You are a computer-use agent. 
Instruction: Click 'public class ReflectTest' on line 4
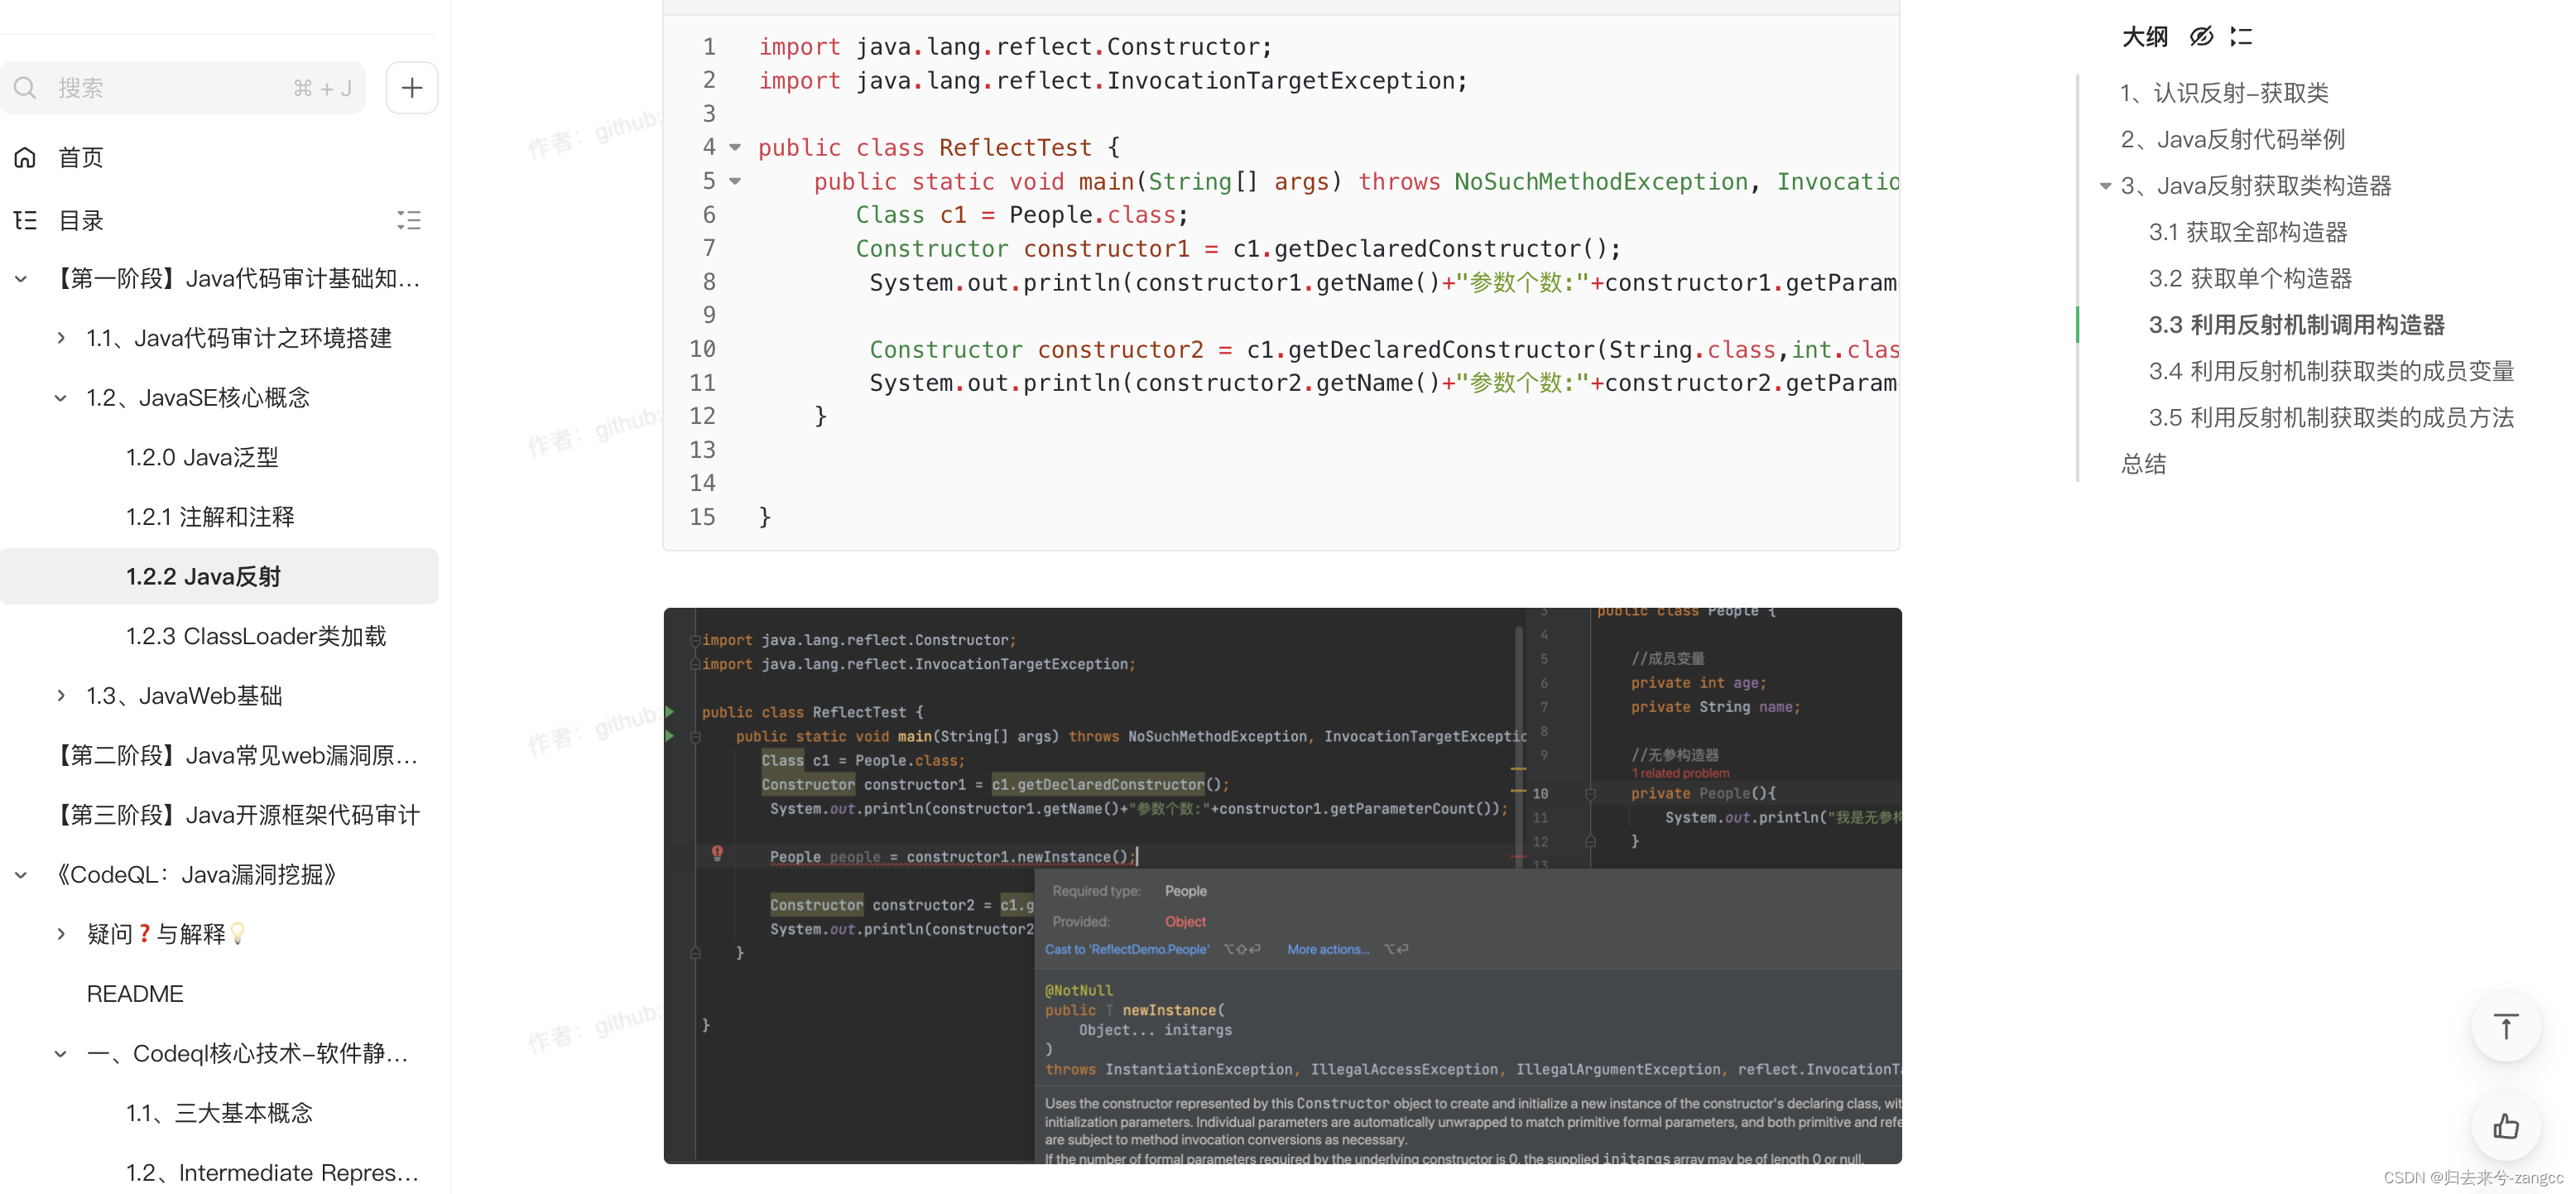coord(925,148)
